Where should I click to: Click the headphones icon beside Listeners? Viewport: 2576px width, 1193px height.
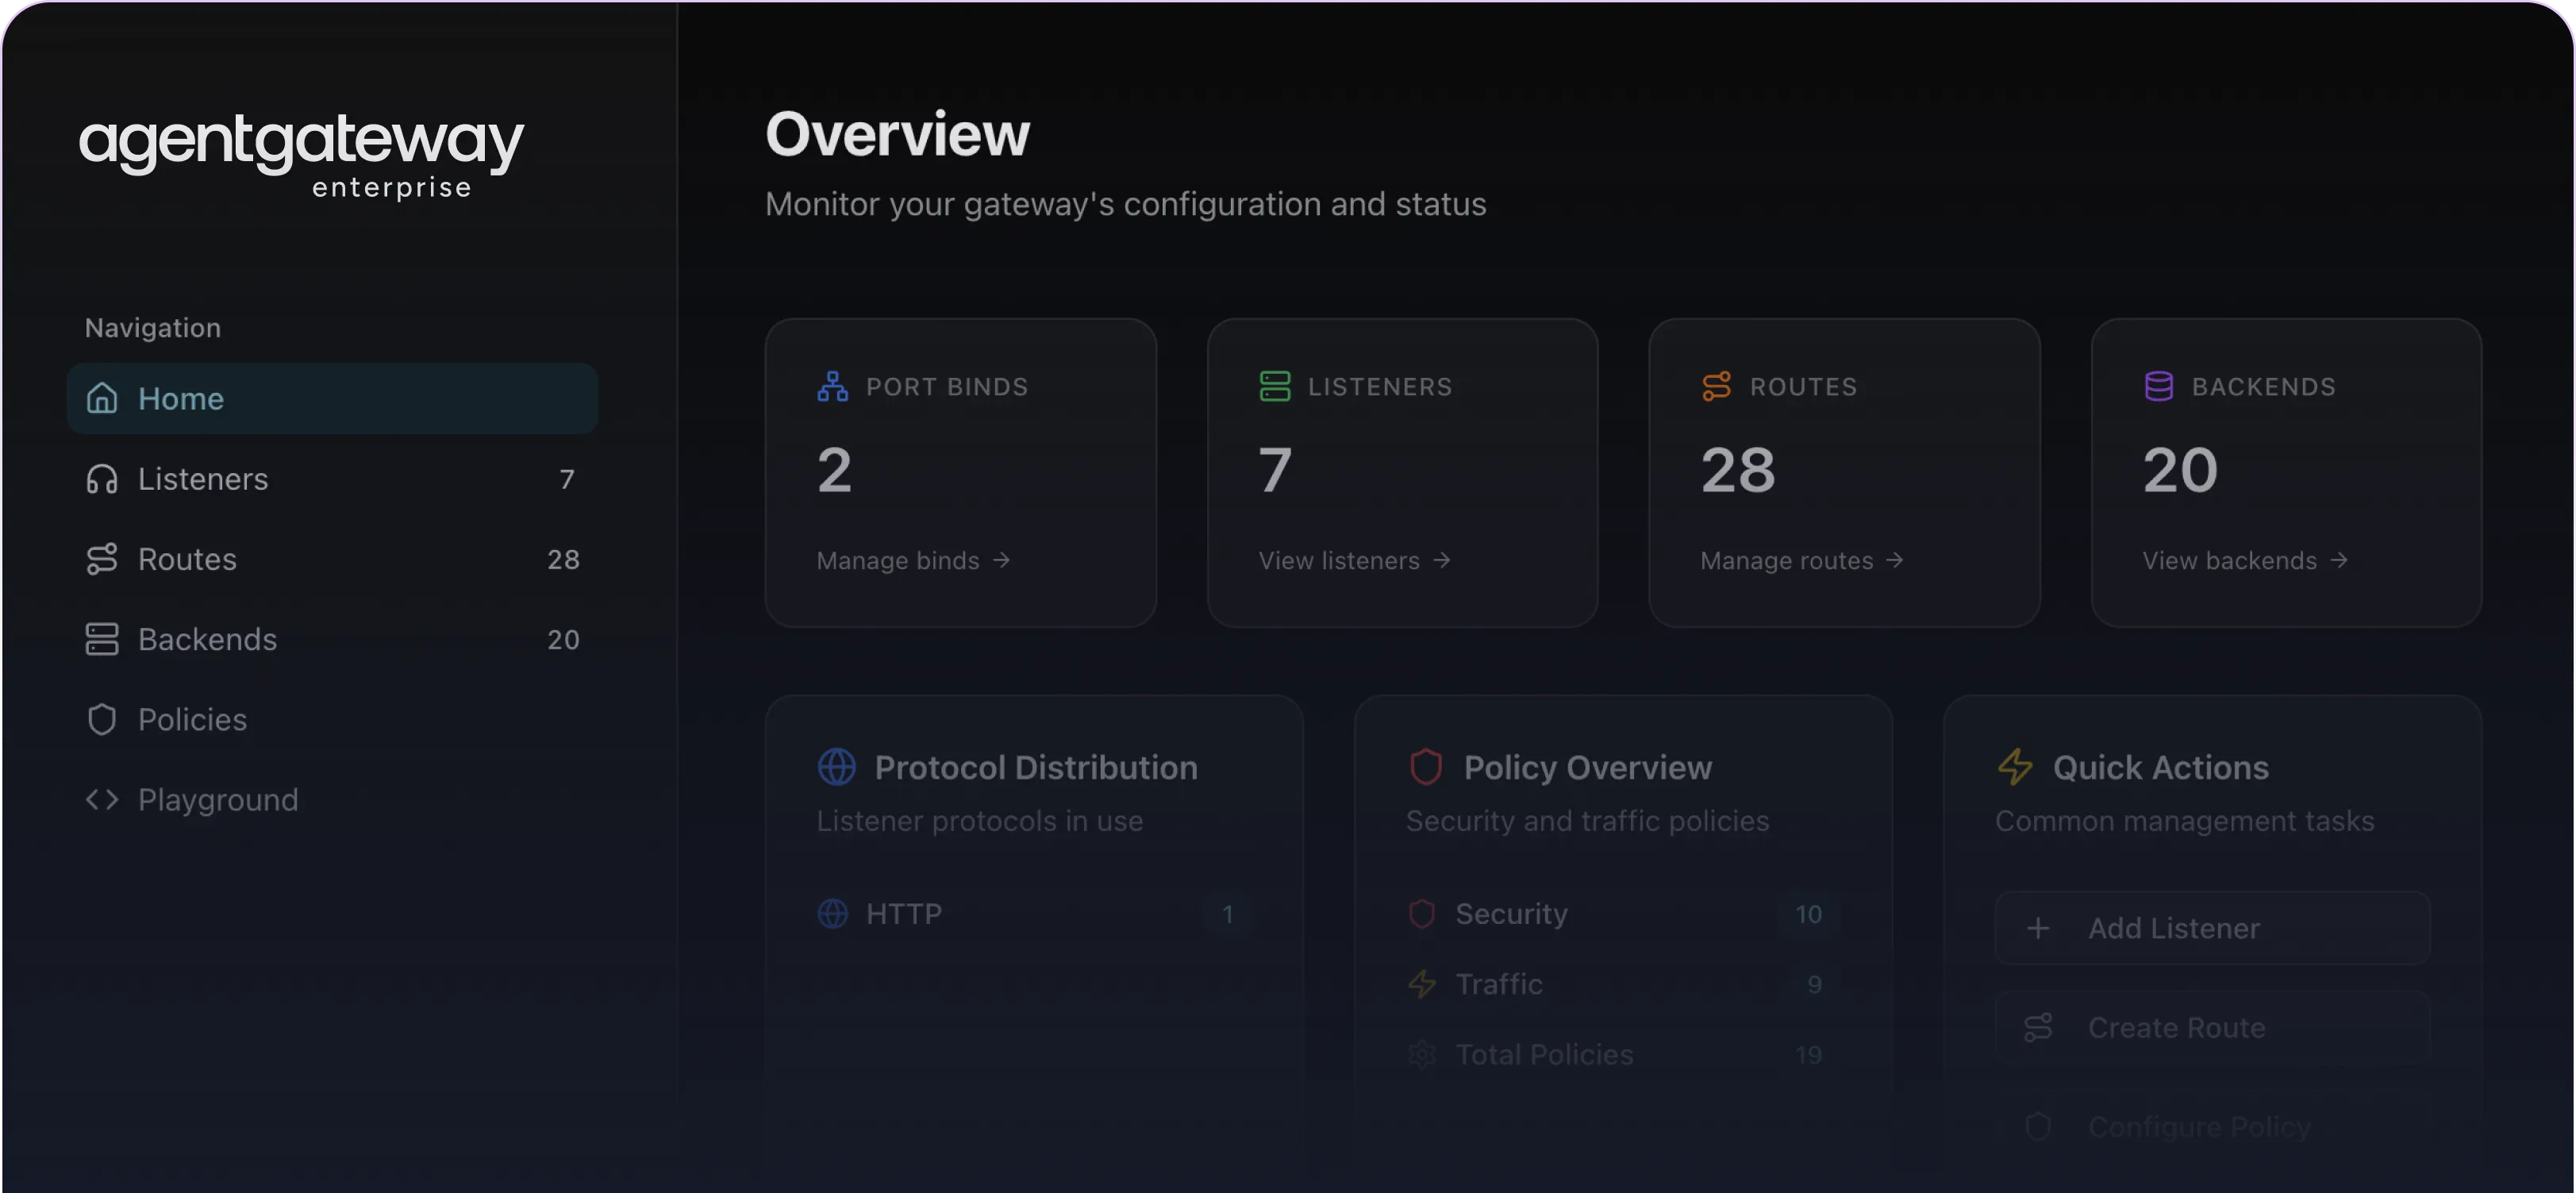click(x=102, y=479)
